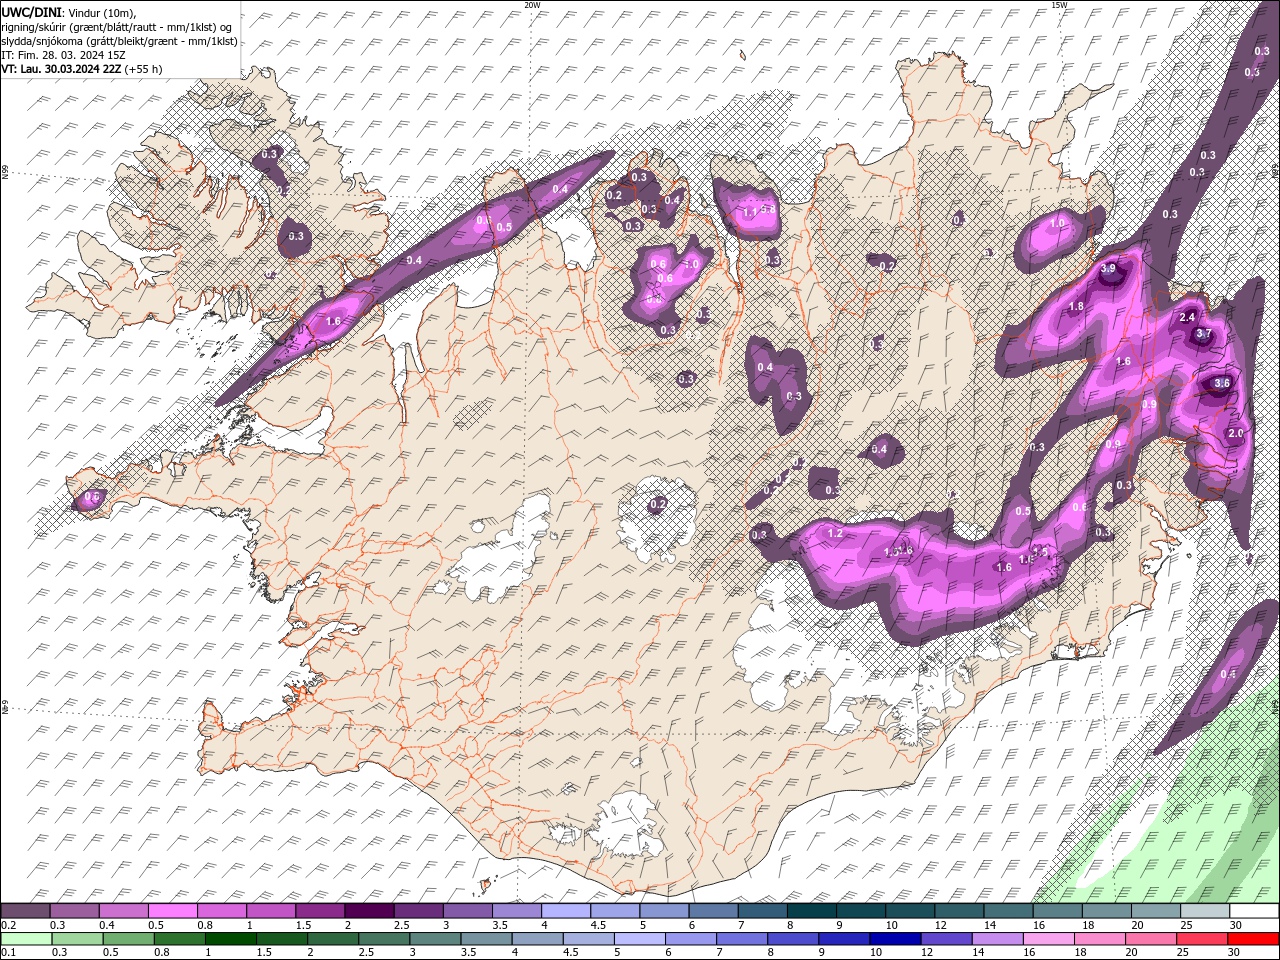Select the bright red swatch at 30 in rain scale
Image resolution: width=1280 pixels, height=960 pixels.
(1253, 939)
